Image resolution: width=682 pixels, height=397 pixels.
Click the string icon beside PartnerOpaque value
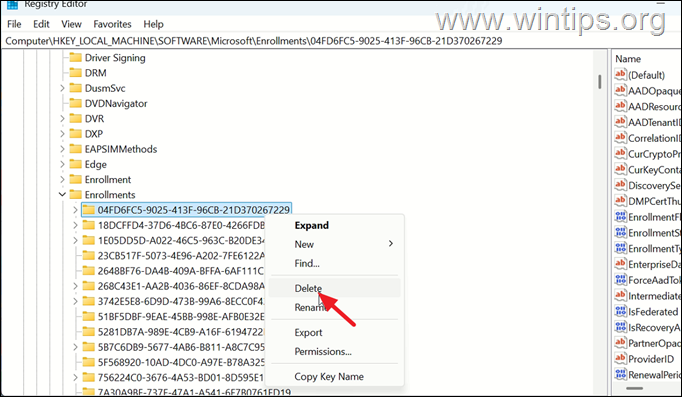click(621, 343)
